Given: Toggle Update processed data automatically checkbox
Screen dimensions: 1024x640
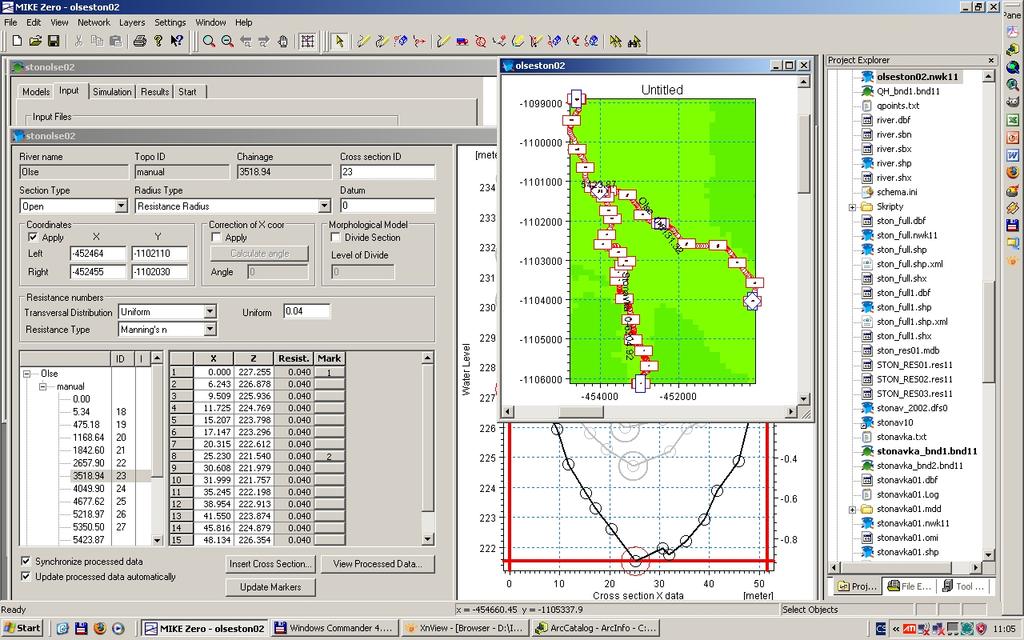Looking at the screenshot, I should 25,577.
